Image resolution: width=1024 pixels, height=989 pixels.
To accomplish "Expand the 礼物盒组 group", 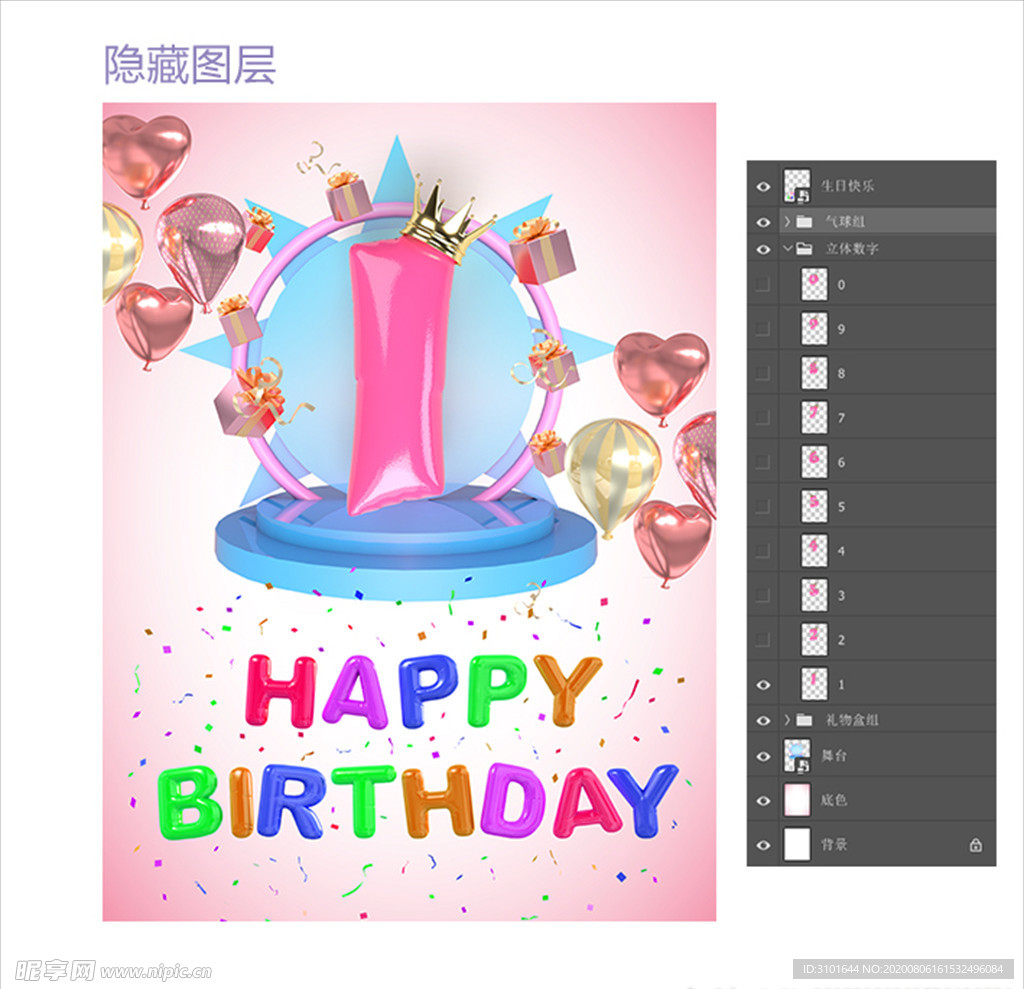I will point(788,719).
